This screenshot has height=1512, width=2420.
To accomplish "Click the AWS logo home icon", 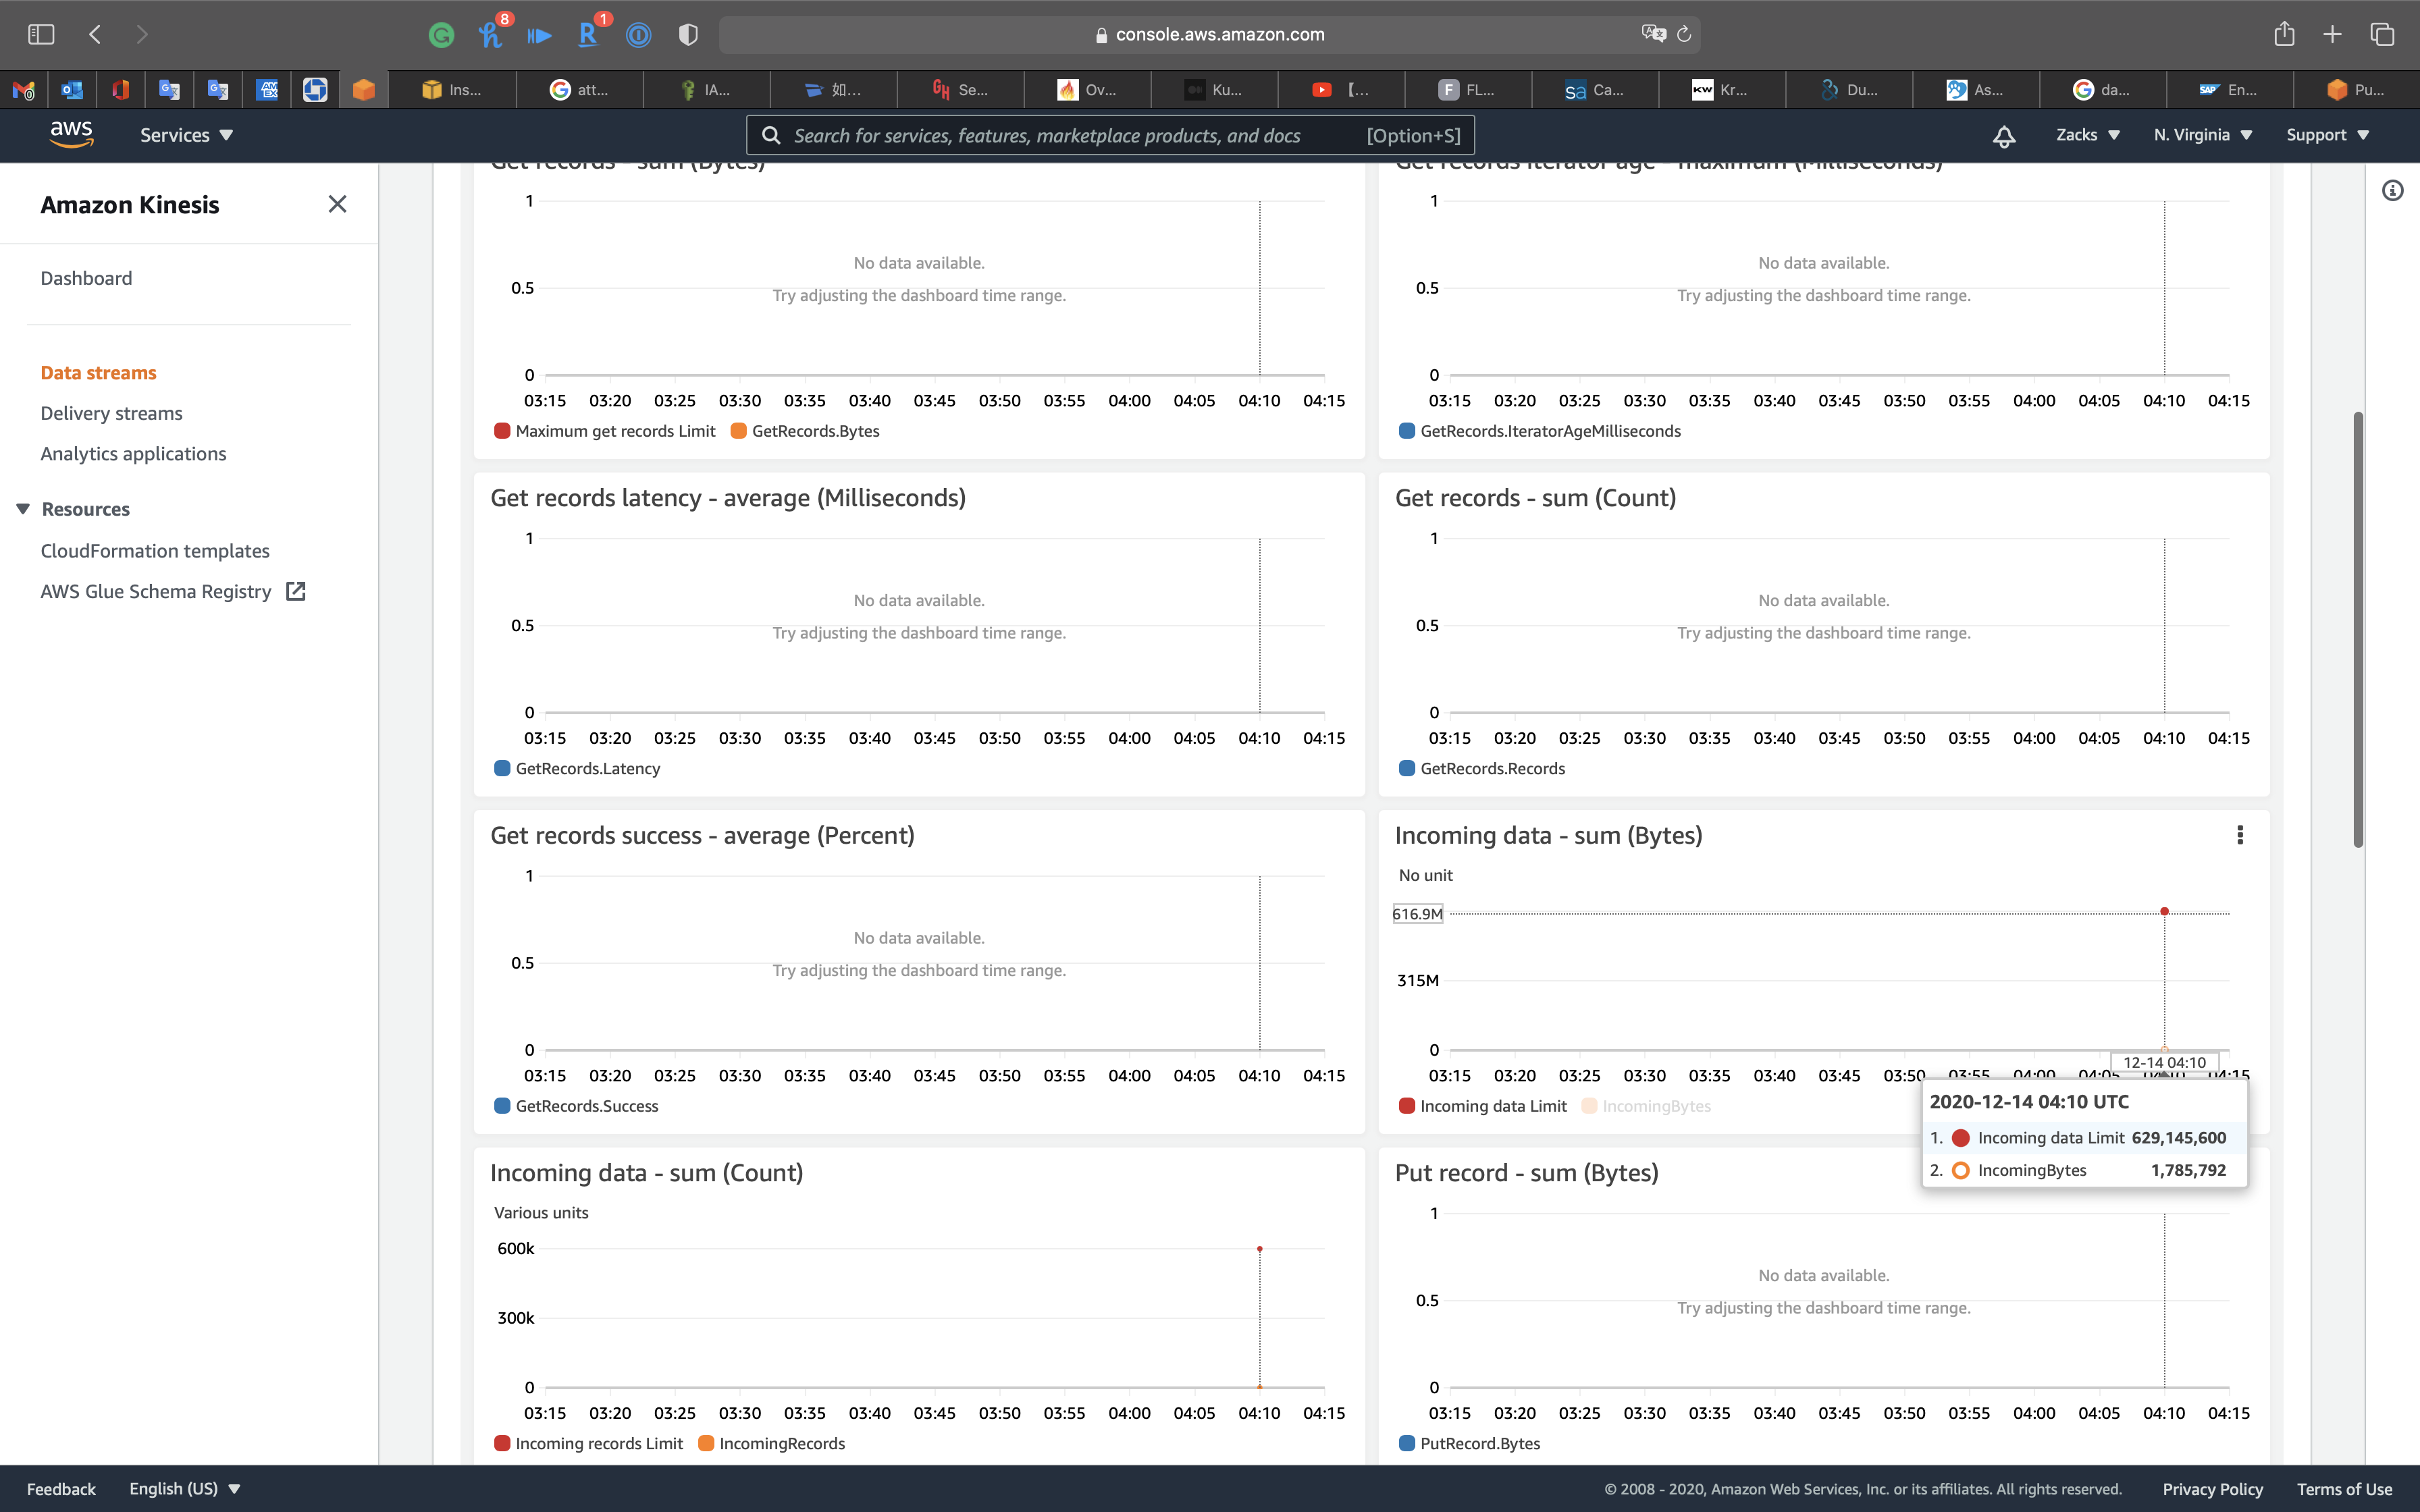I will tap(71, 134).
